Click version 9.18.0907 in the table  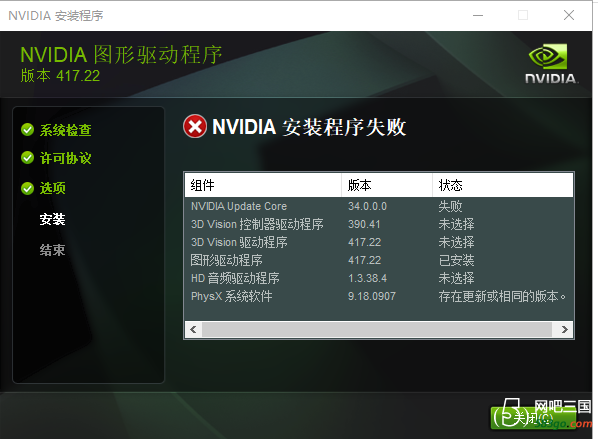click(372, 296)
